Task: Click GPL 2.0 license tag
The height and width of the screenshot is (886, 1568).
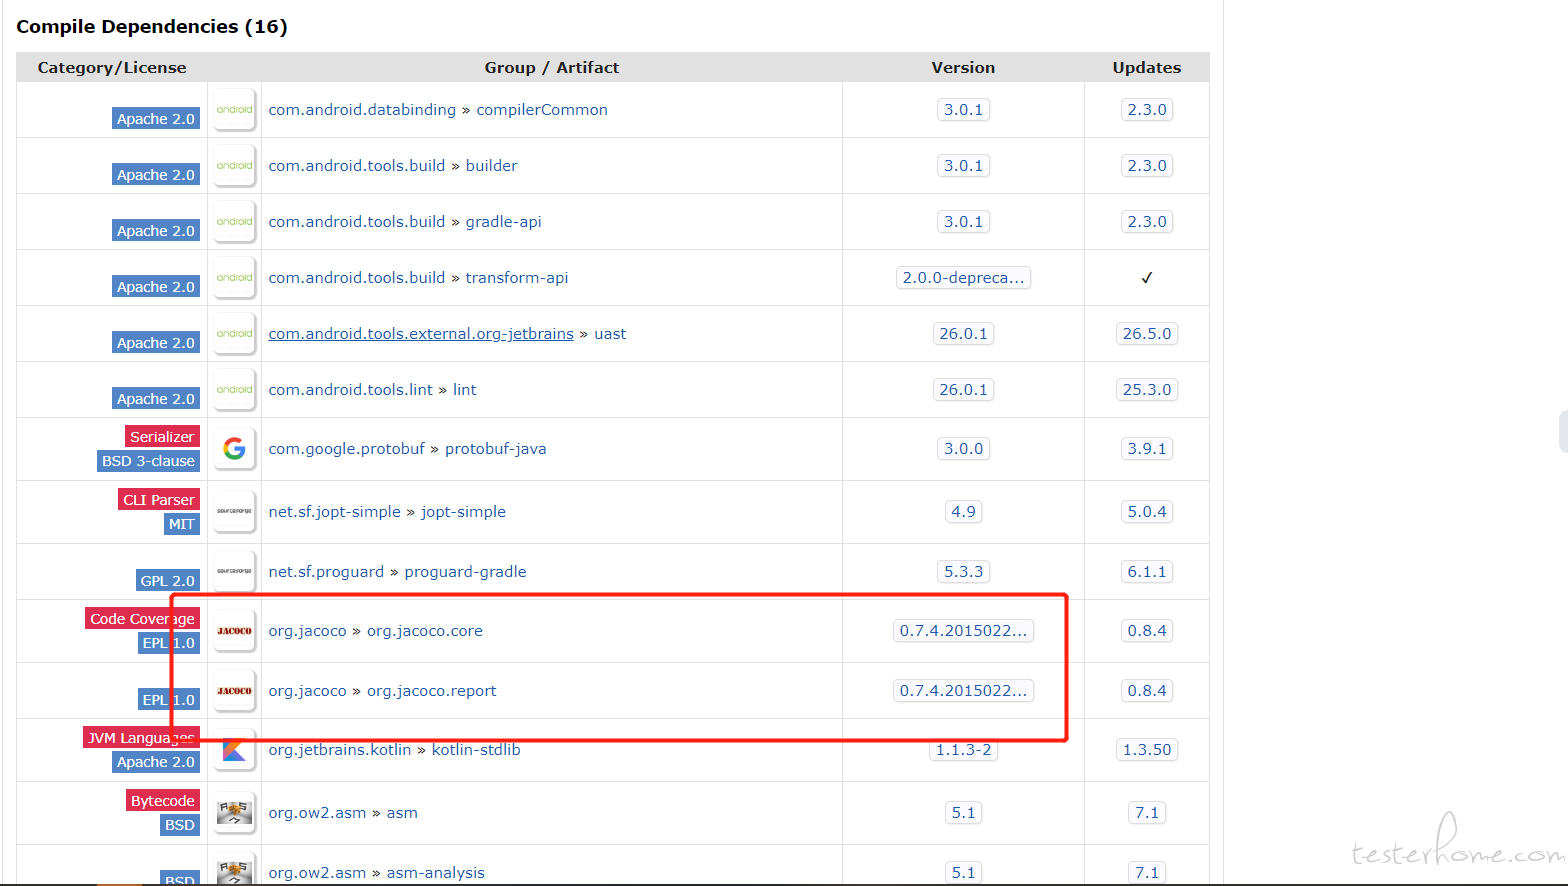Action: (x=168, y=581)
